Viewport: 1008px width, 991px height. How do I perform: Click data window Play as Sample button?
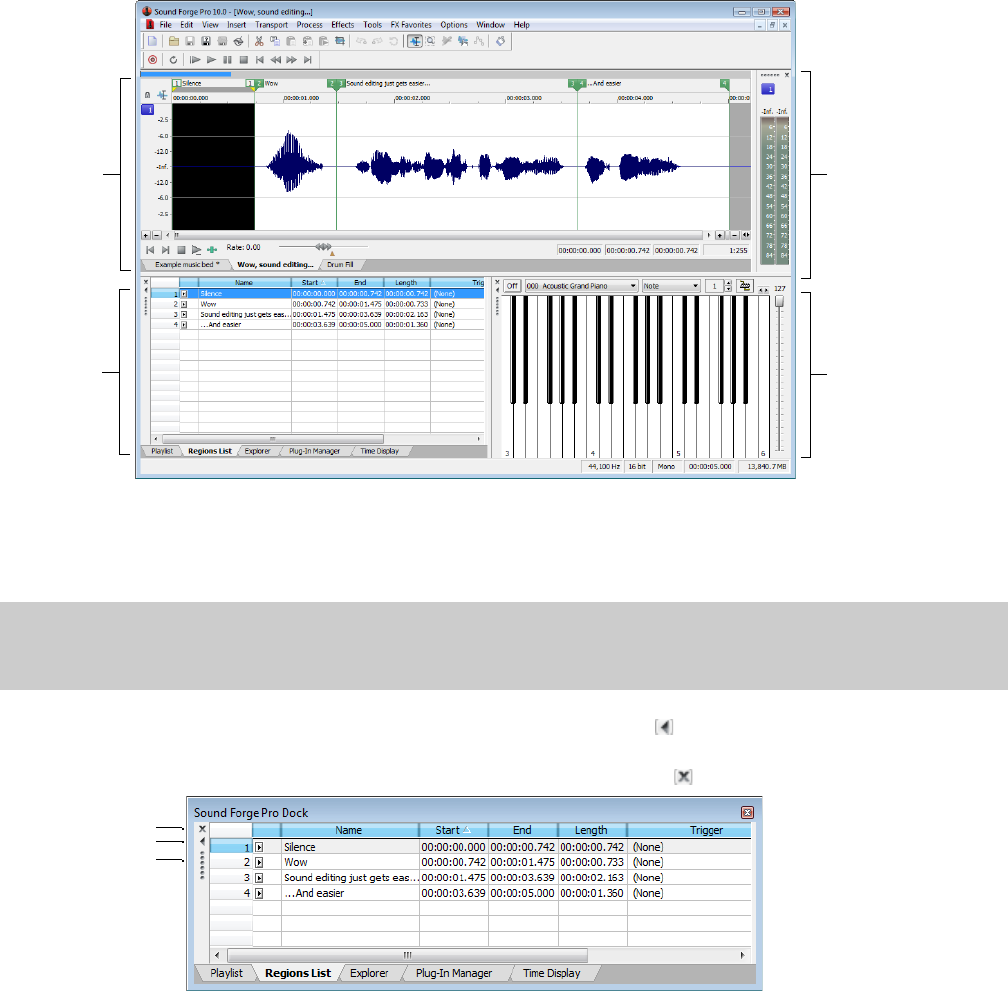point(196,250)
